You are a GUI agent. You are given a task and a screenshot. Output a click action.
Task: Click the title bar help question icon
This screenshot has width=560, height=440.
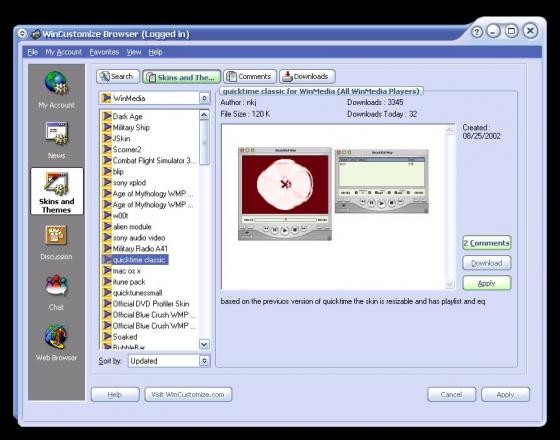[477, 32]
